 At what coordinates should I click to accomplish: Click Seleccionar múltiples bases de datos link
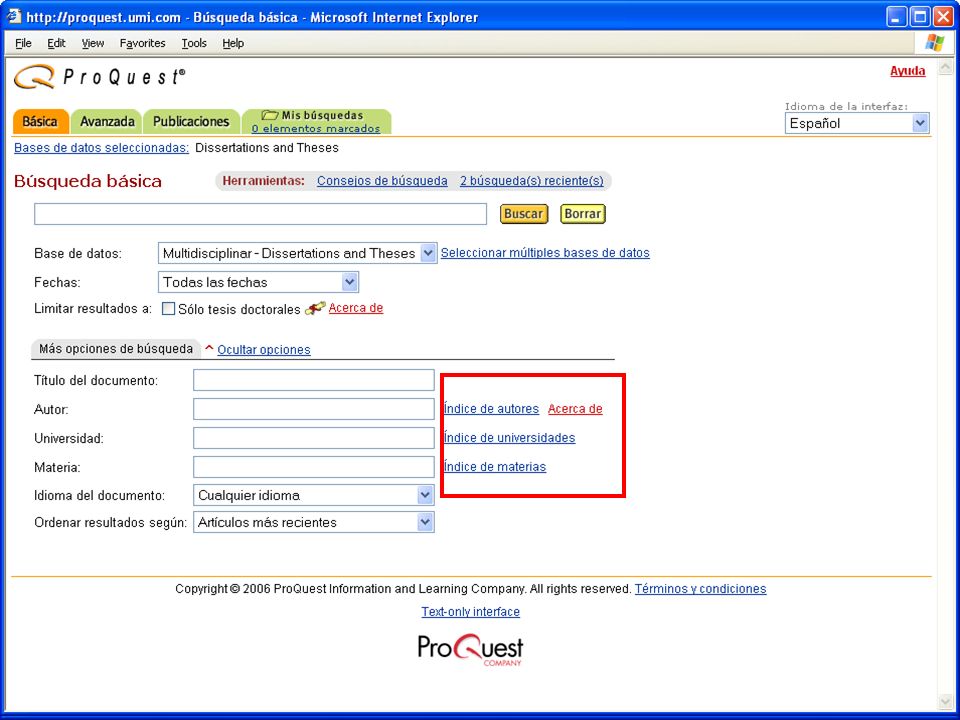pos(545,253)
